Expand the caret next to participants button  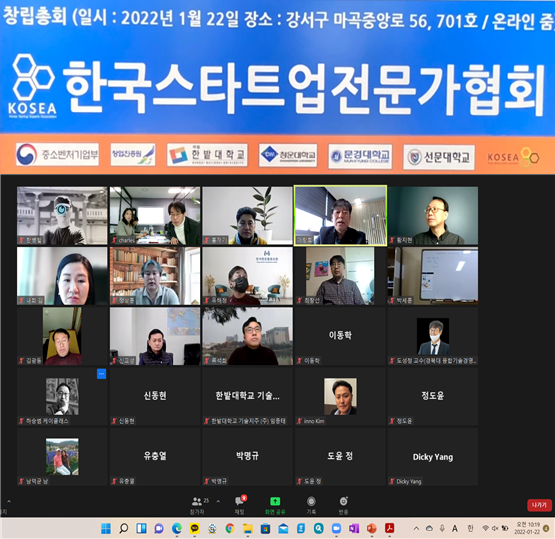pyautogui.click(x=218, y=501)
